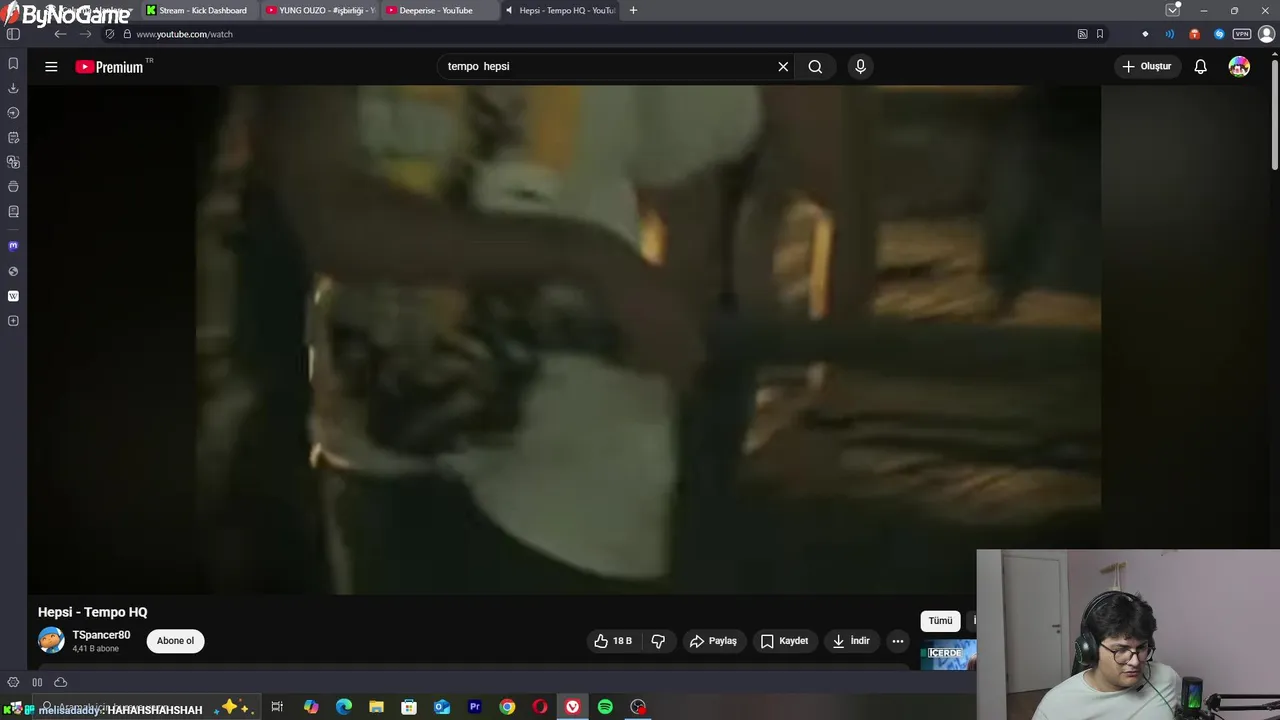Open more actions three-dot menu
This screenshot has width=1280, height=720.
click(898, 641)
